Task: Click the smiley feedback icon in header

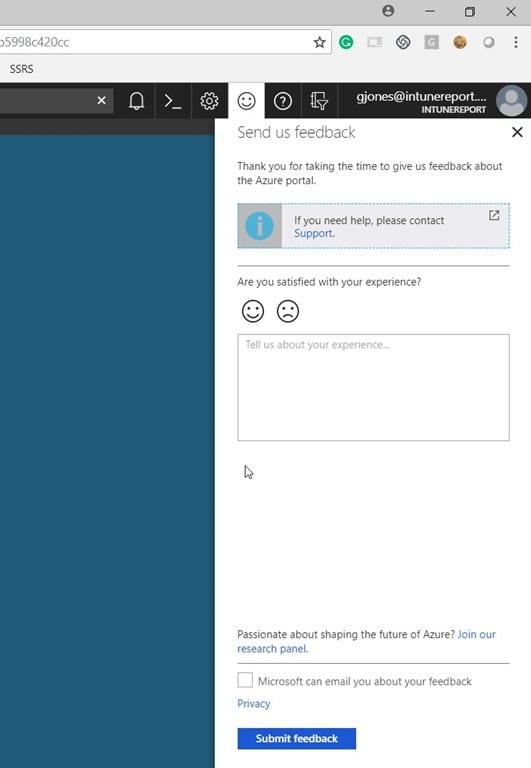Action: point(246,101)
